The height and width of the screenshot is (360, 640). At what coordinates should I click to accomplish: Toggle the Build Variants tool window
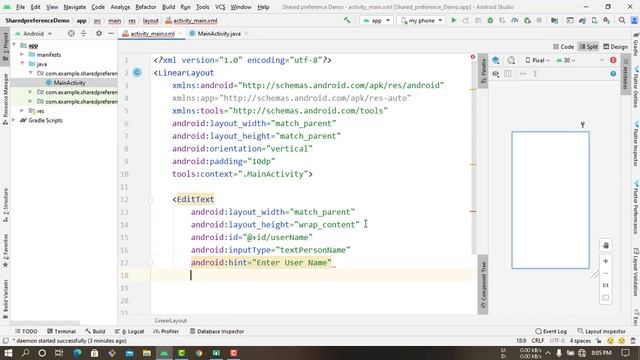pos(5,300)
